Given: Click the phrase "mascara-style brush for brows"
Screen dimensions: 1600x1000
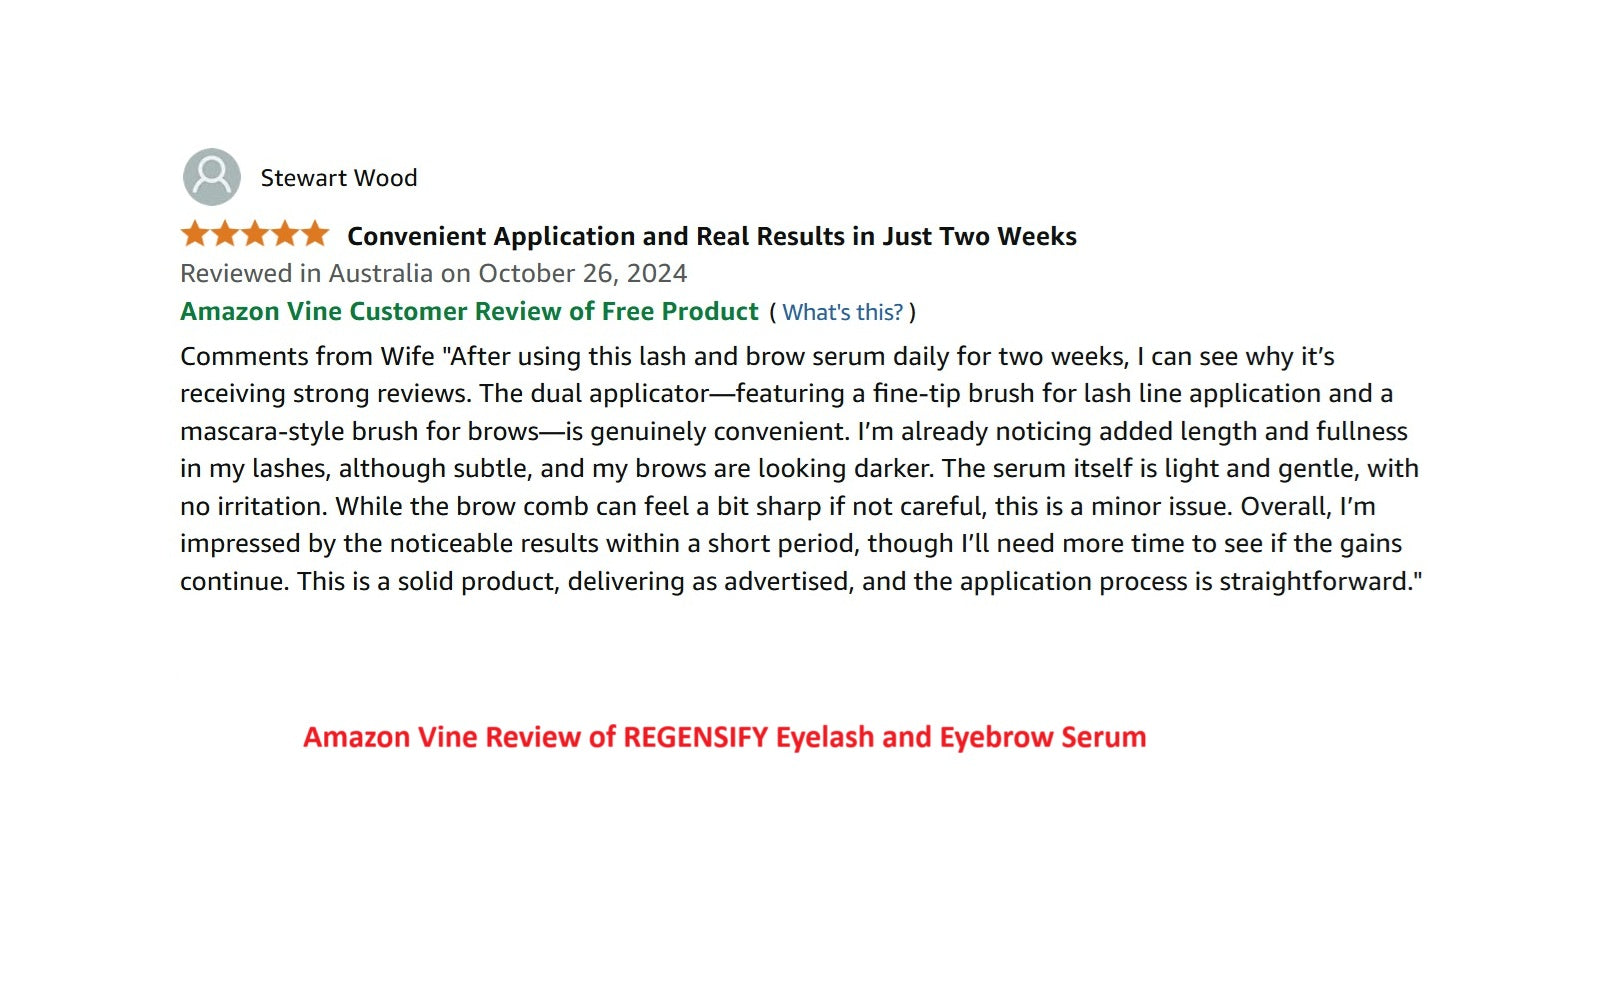Looking at the screenshot, I should [360, 431].
